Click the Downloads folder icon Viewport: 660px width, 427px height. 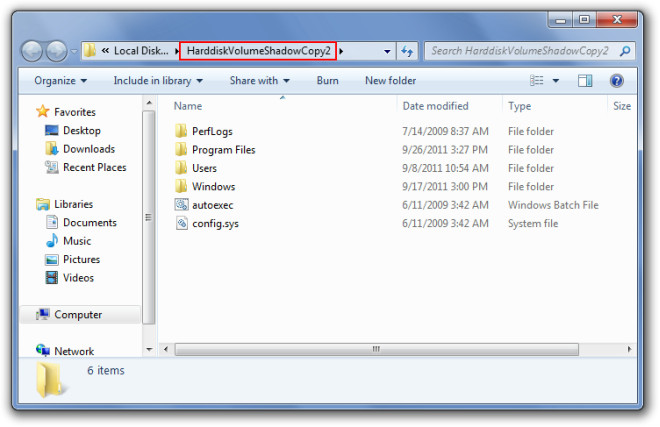click(x=52, y=148)
